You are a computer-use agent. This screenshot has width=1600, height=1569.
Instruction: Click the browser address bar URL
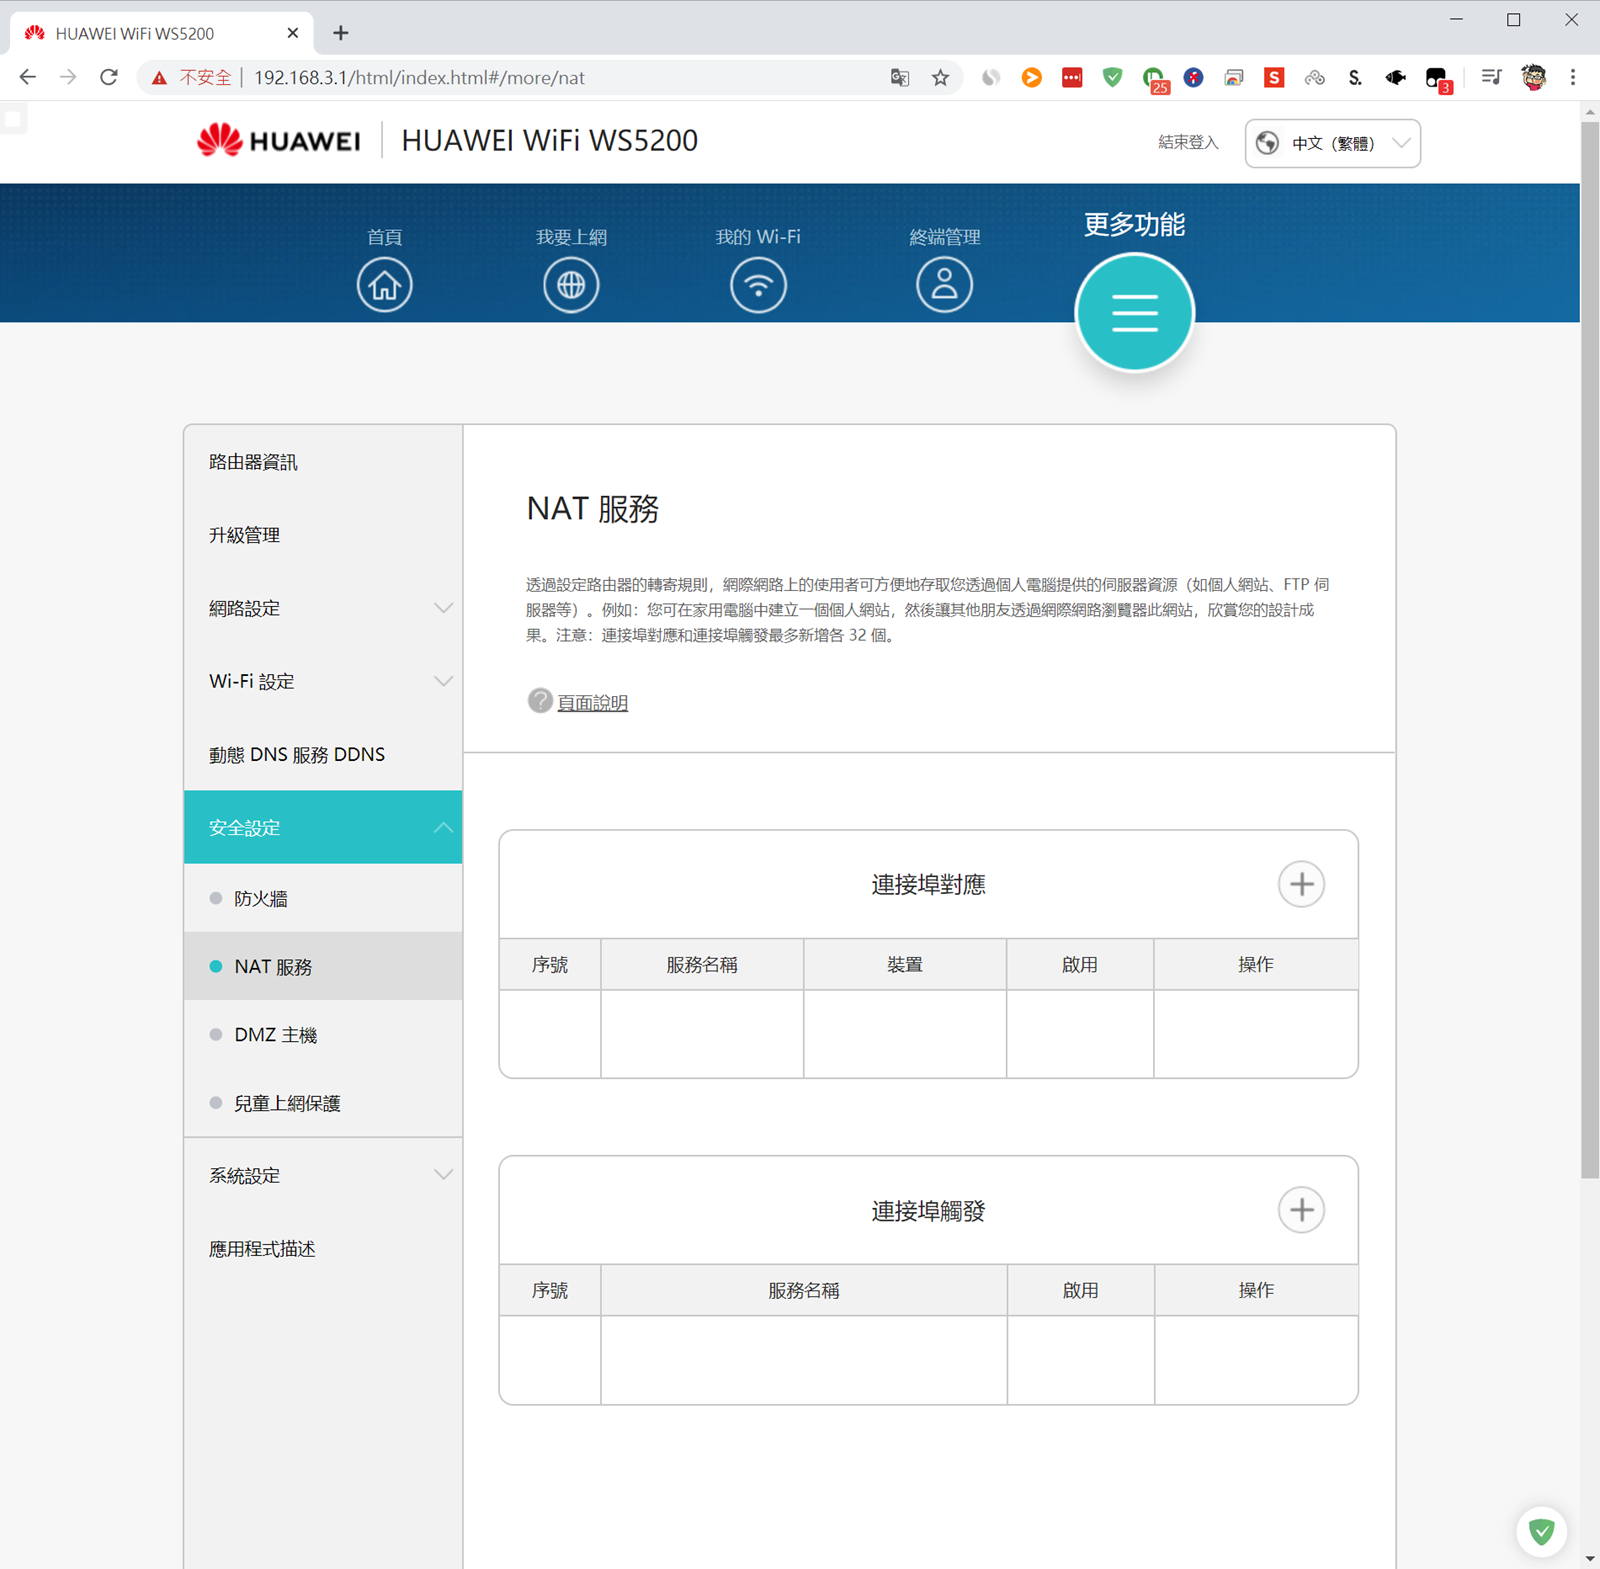click(x=420, y=78)
